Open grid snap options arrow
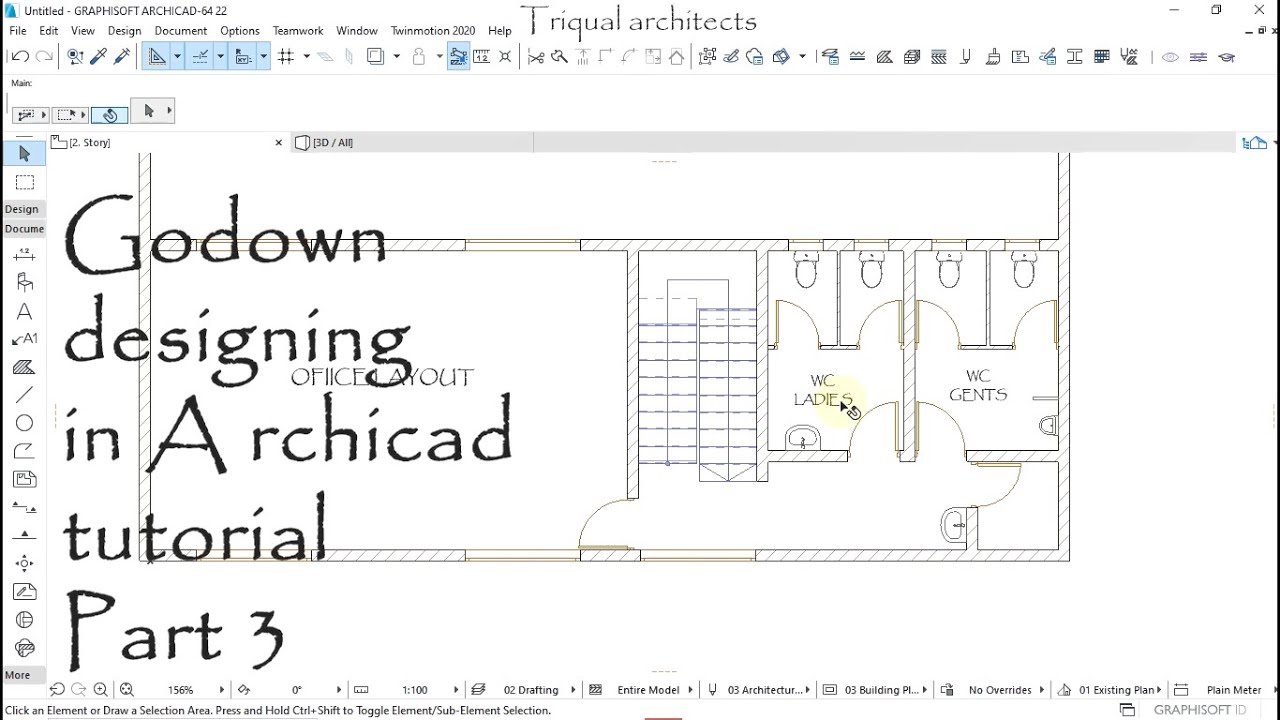 [x=306, y=57]
